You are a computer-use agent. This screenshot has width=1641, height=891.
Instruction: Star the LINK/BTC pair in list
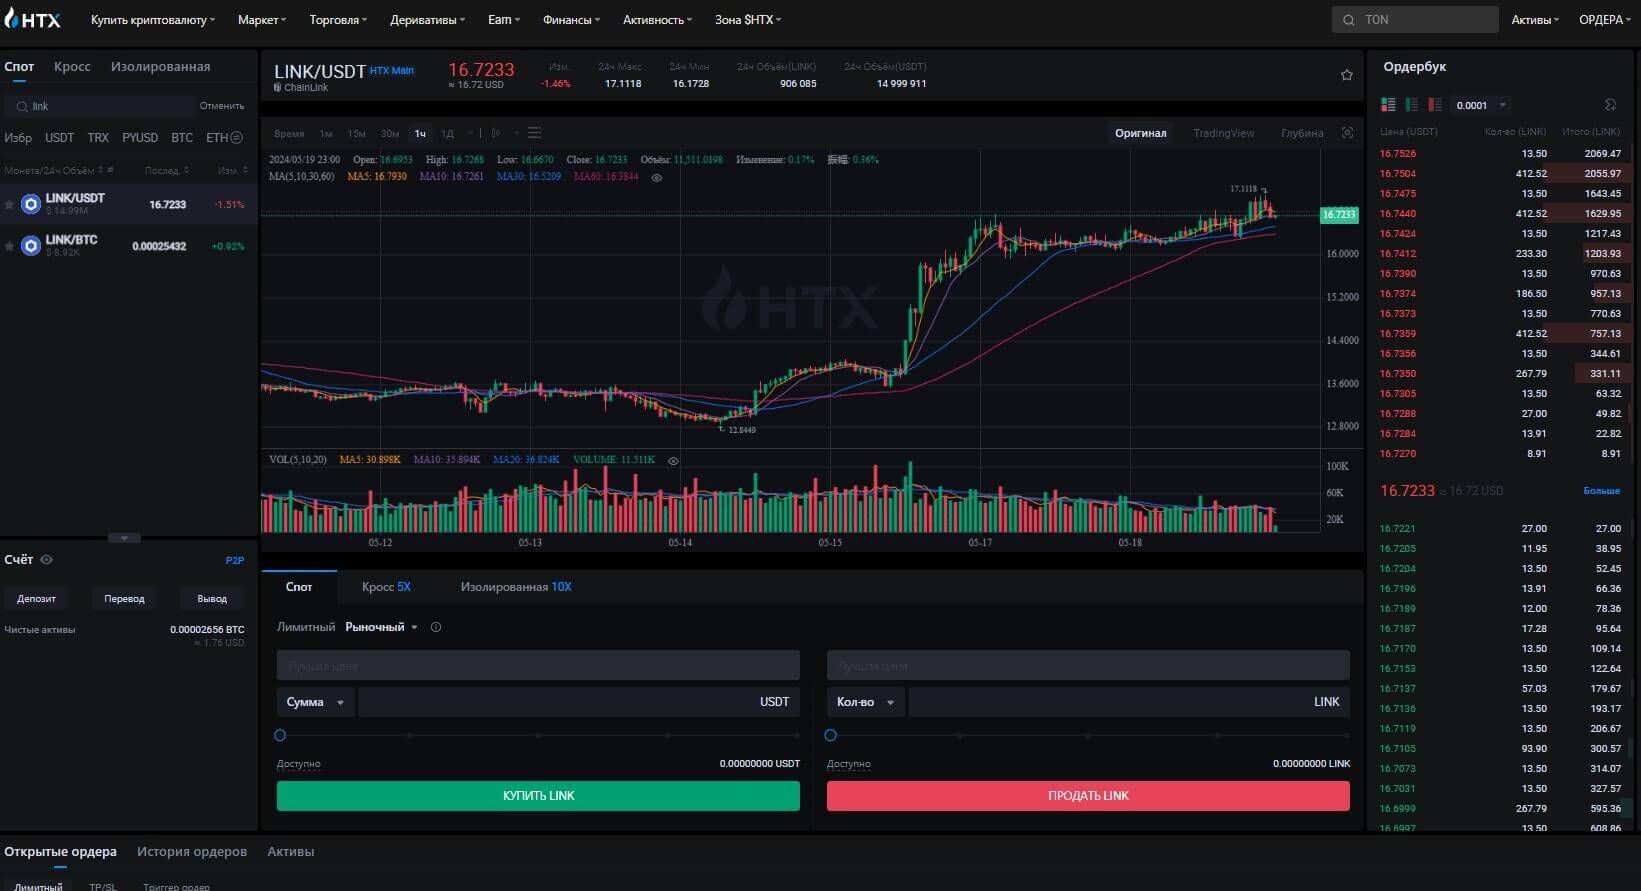10,246
